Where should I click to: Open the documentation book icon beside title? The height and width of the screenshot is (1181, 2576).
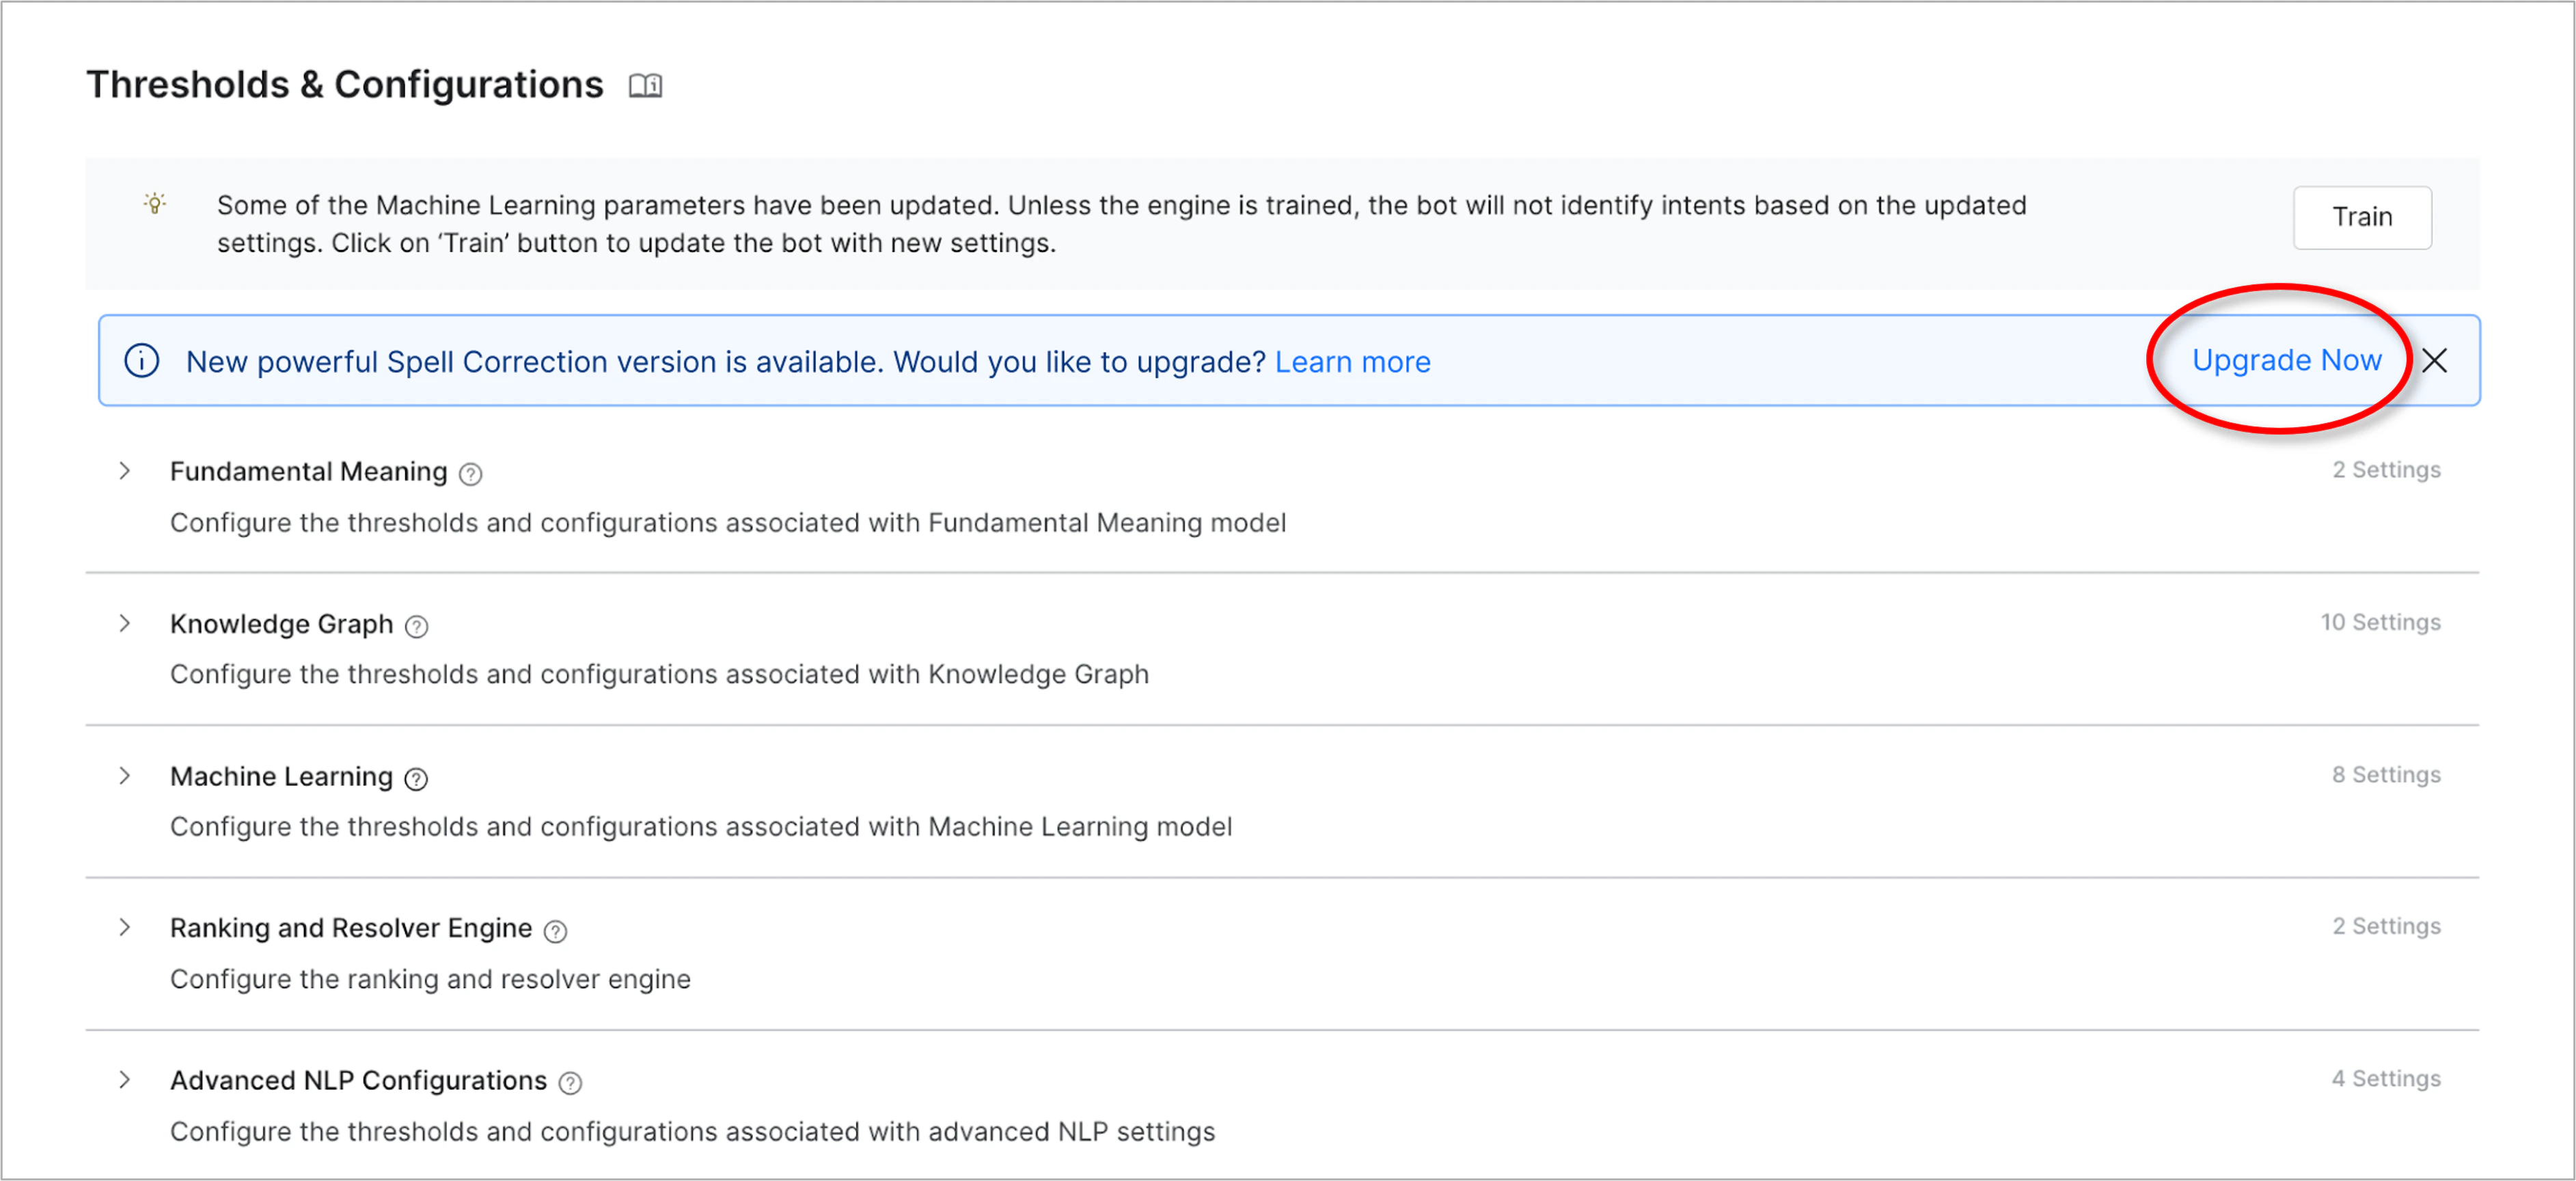645,86
